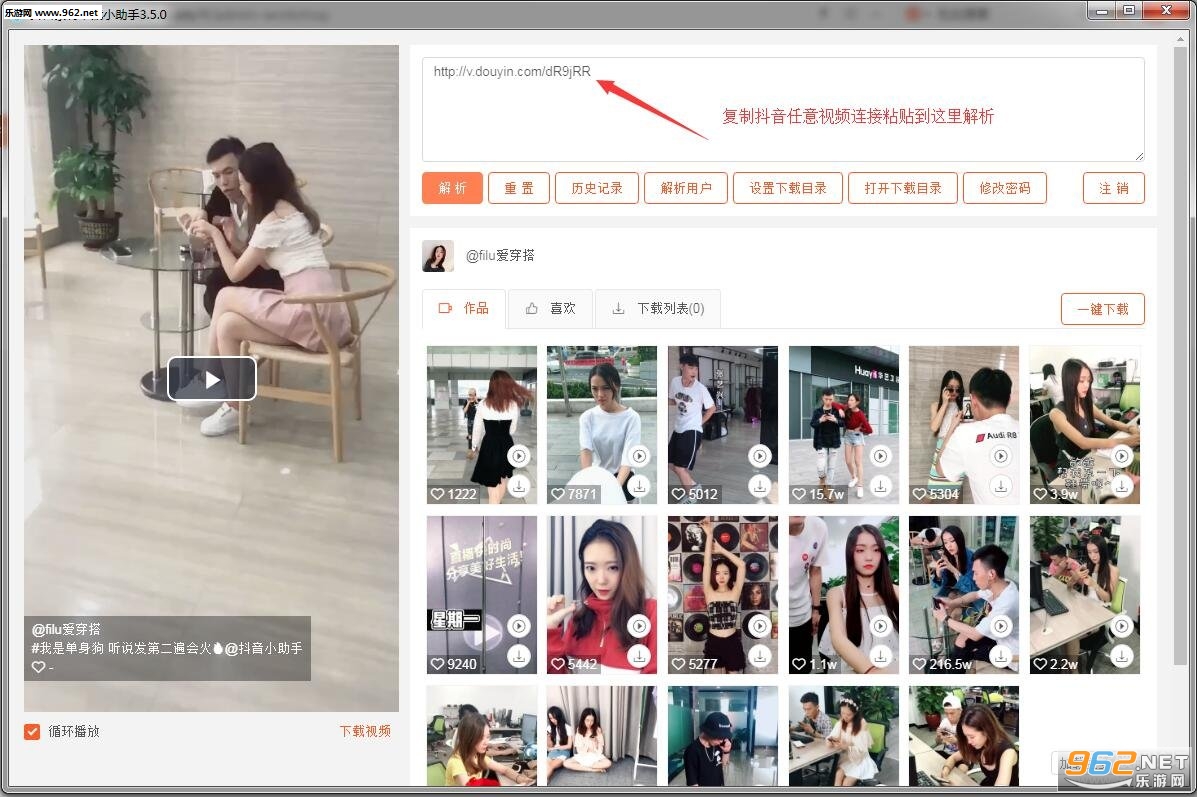This screenshot has height=797, width=1197.
Task: Play the video with 1222 likes
Action: coord(518,456)
